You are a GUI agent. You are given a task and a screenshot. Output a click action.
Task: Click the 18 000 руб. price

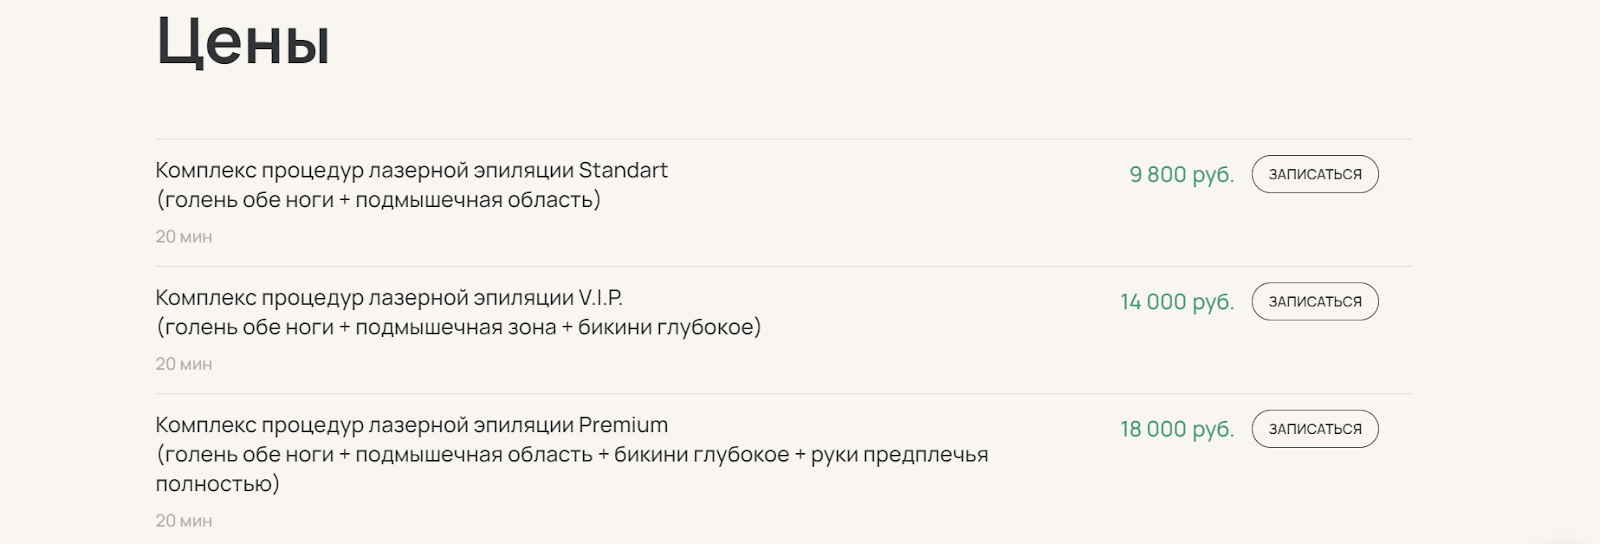[x=1176, y=429]
